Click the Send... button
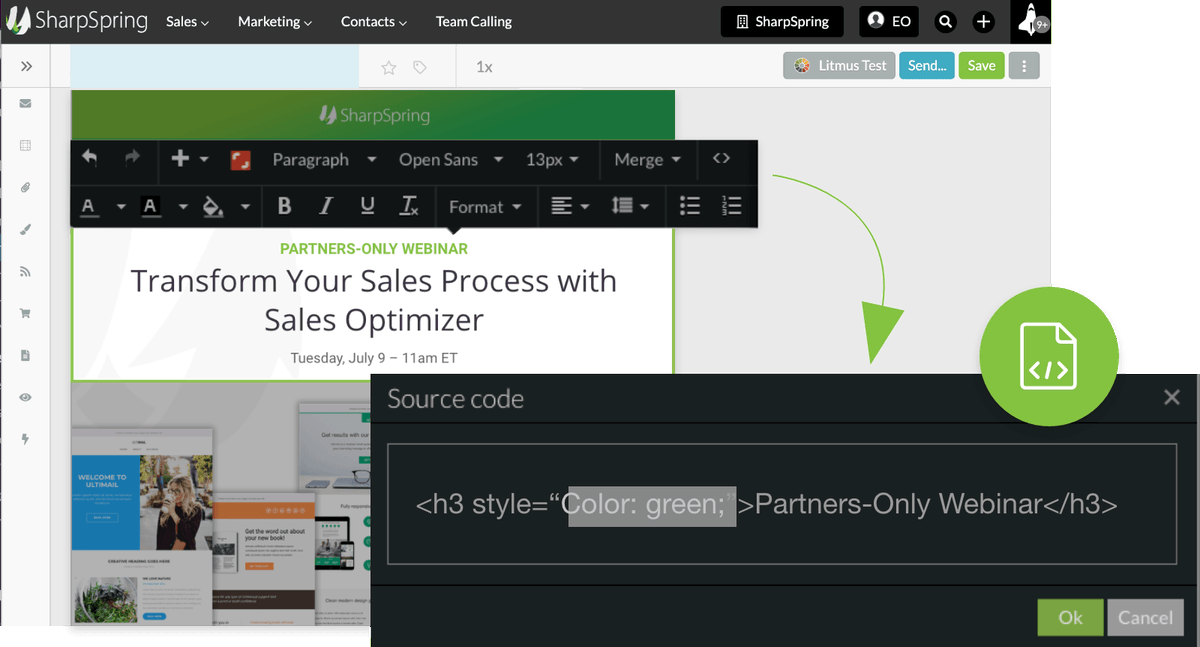Image resolution: width=1200 pixels, height=647 pixels. 927,66
